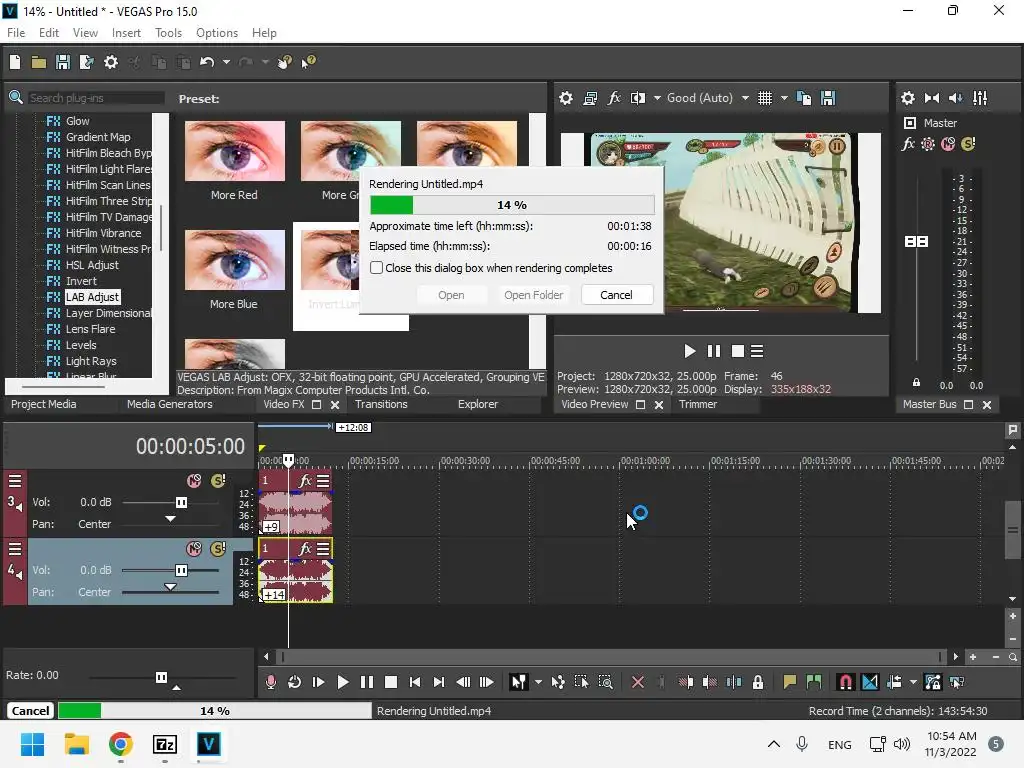
Task: Select the More Red preset thumbnail
Action: [x=234, y=151]
